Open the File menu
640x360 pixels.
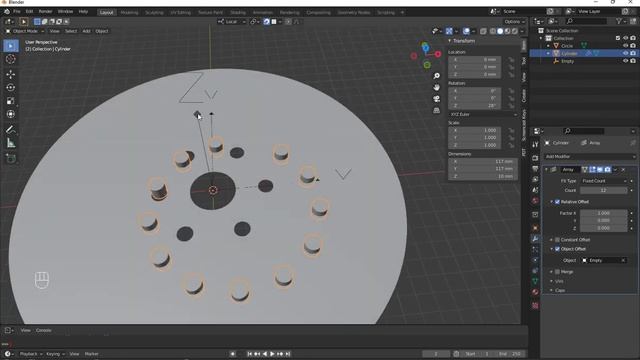coord(17,11)
